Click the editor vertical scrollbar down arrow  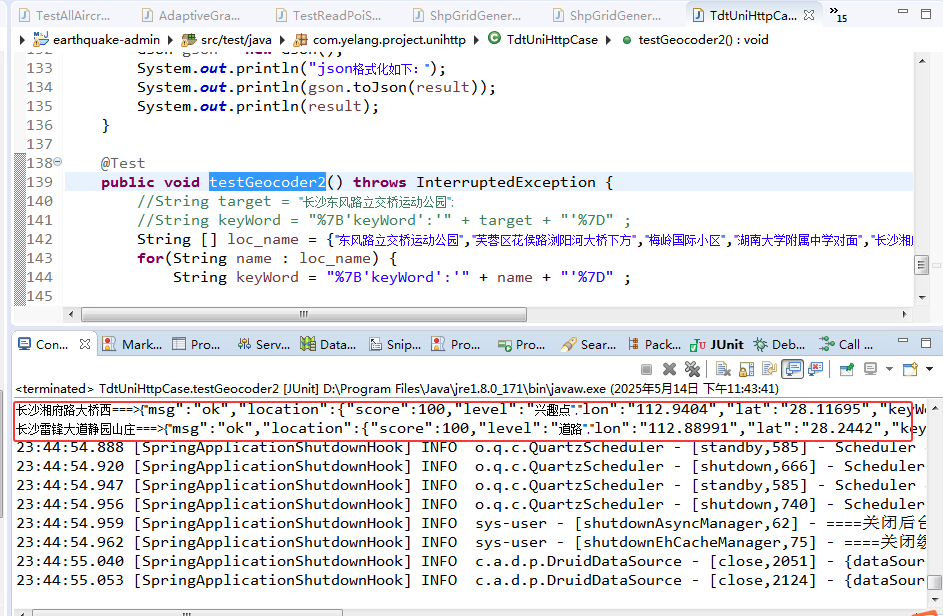[x=922, y=297]
